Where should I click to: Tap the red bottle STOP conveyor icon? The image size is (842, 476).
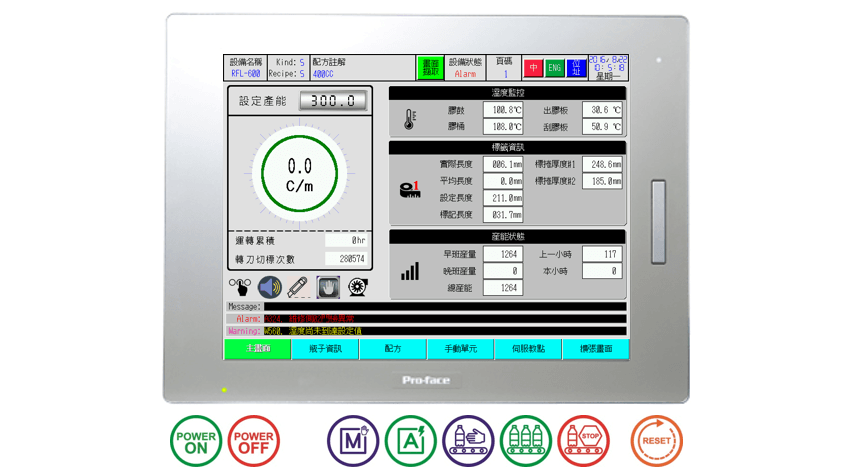click(x=584, y=441)
